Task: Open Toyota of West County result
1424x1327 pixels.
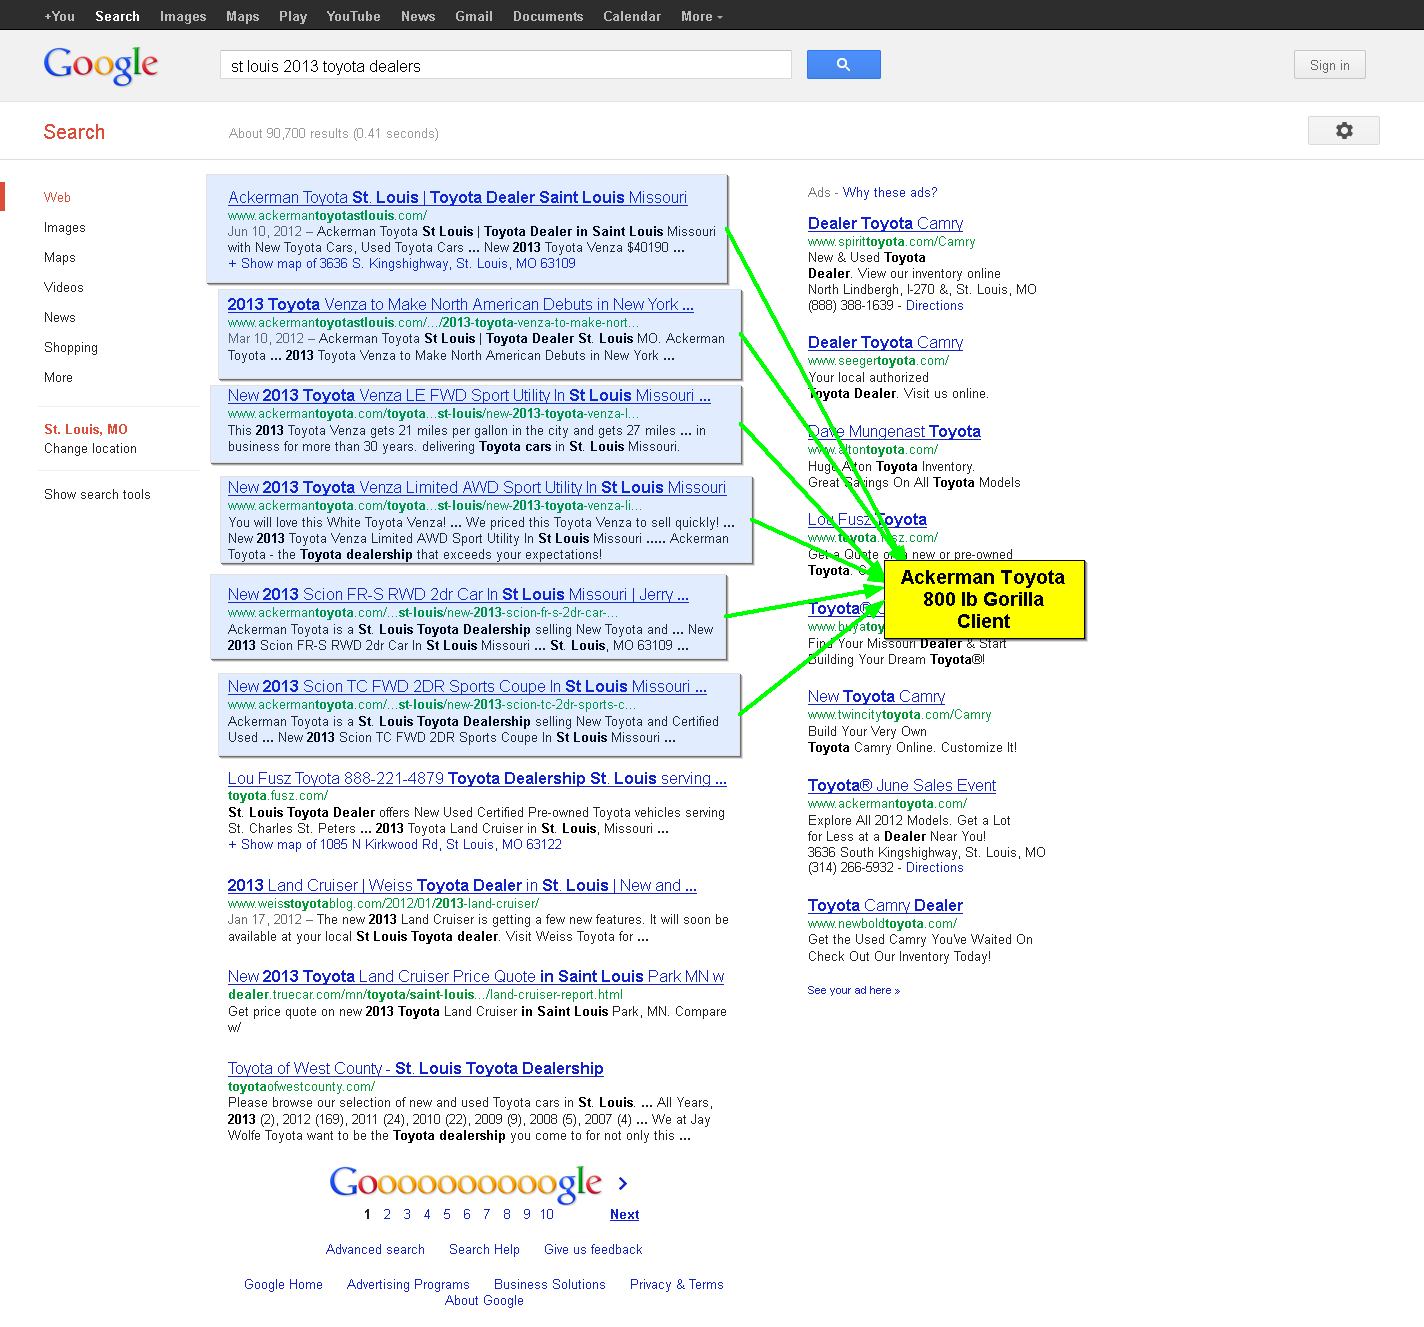Action: coord(415,1069)
